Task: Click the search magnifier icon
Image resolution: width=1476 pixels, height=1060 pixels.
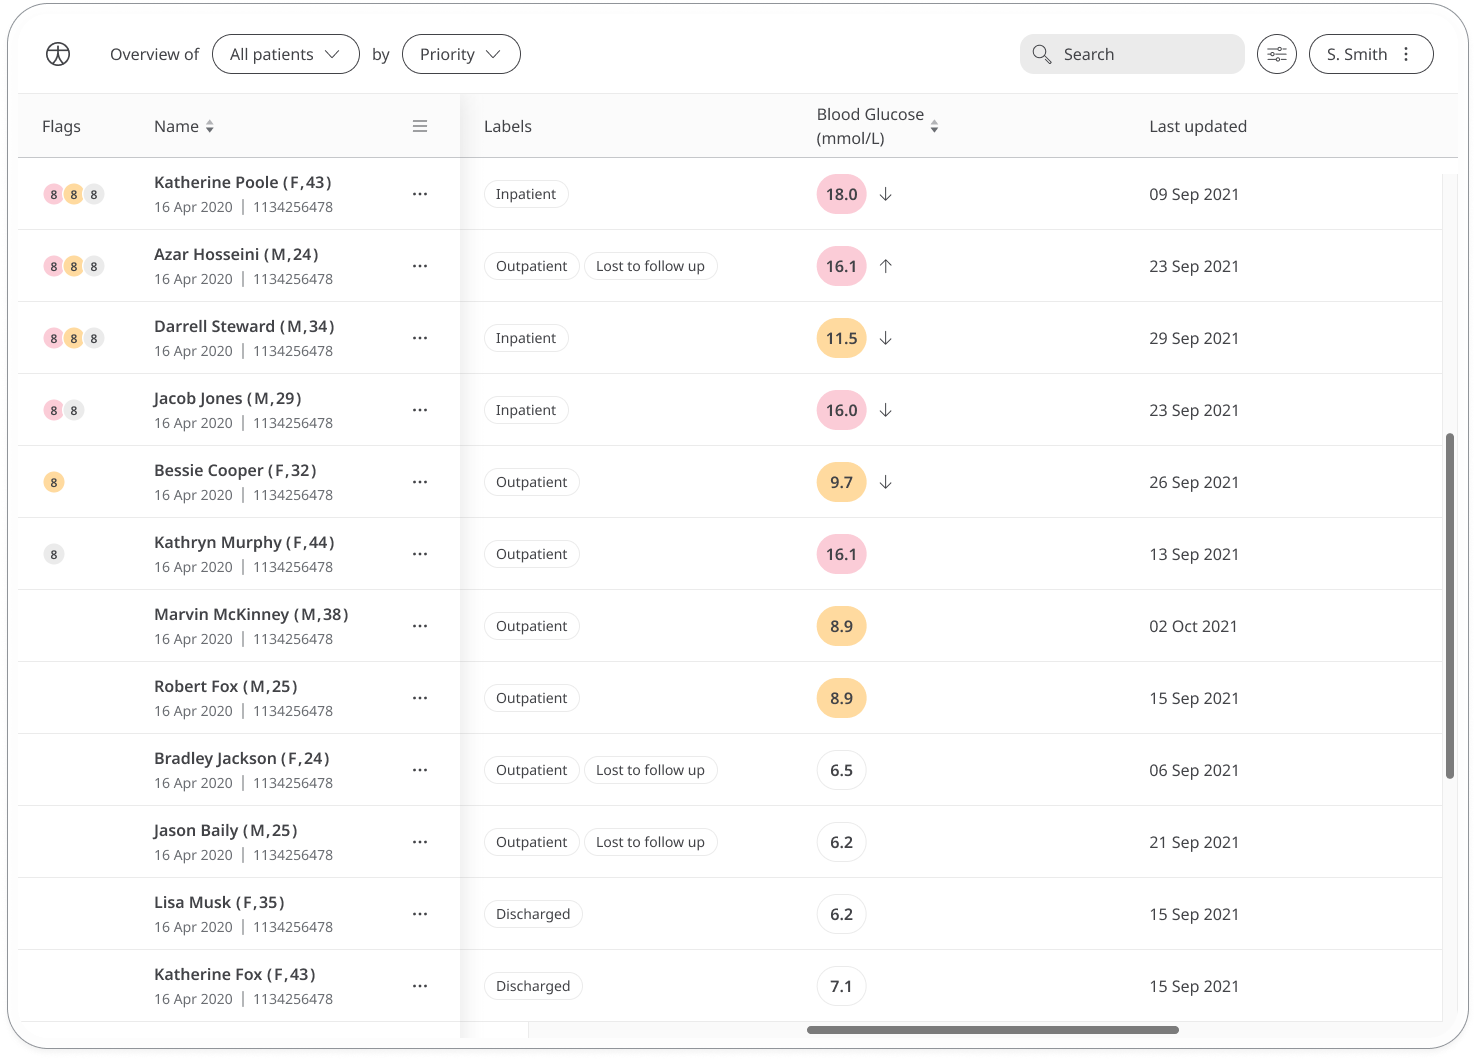Action: tap(1041, 54)
